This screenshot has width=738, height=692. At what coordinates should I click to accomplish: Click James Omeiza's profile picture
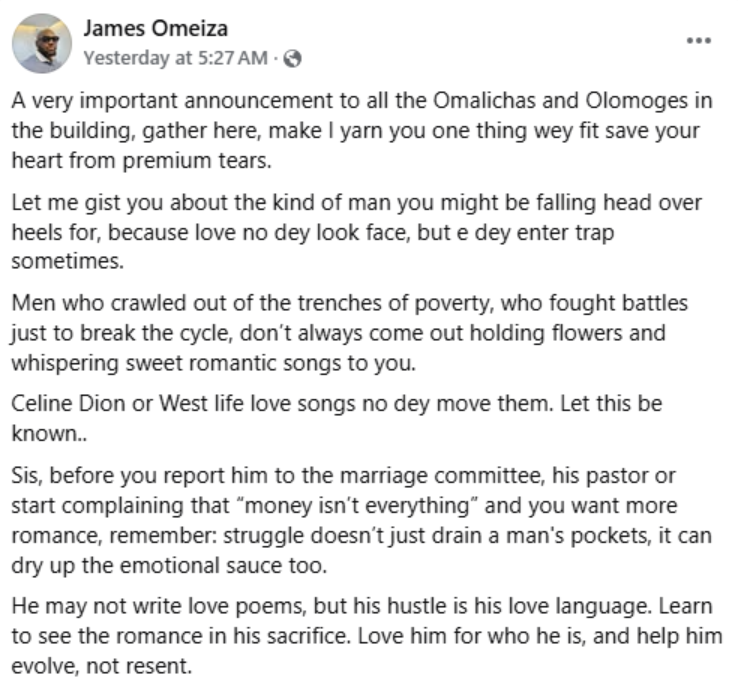click(42, 43)
